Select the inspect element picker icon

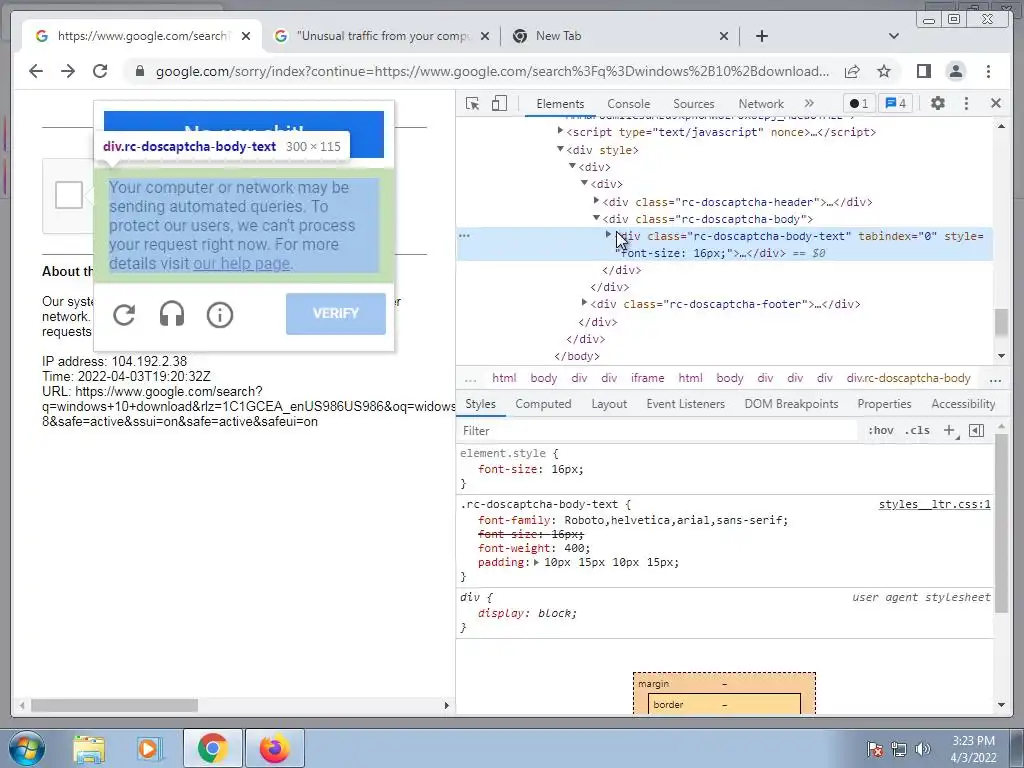click(x=473, y=103)
